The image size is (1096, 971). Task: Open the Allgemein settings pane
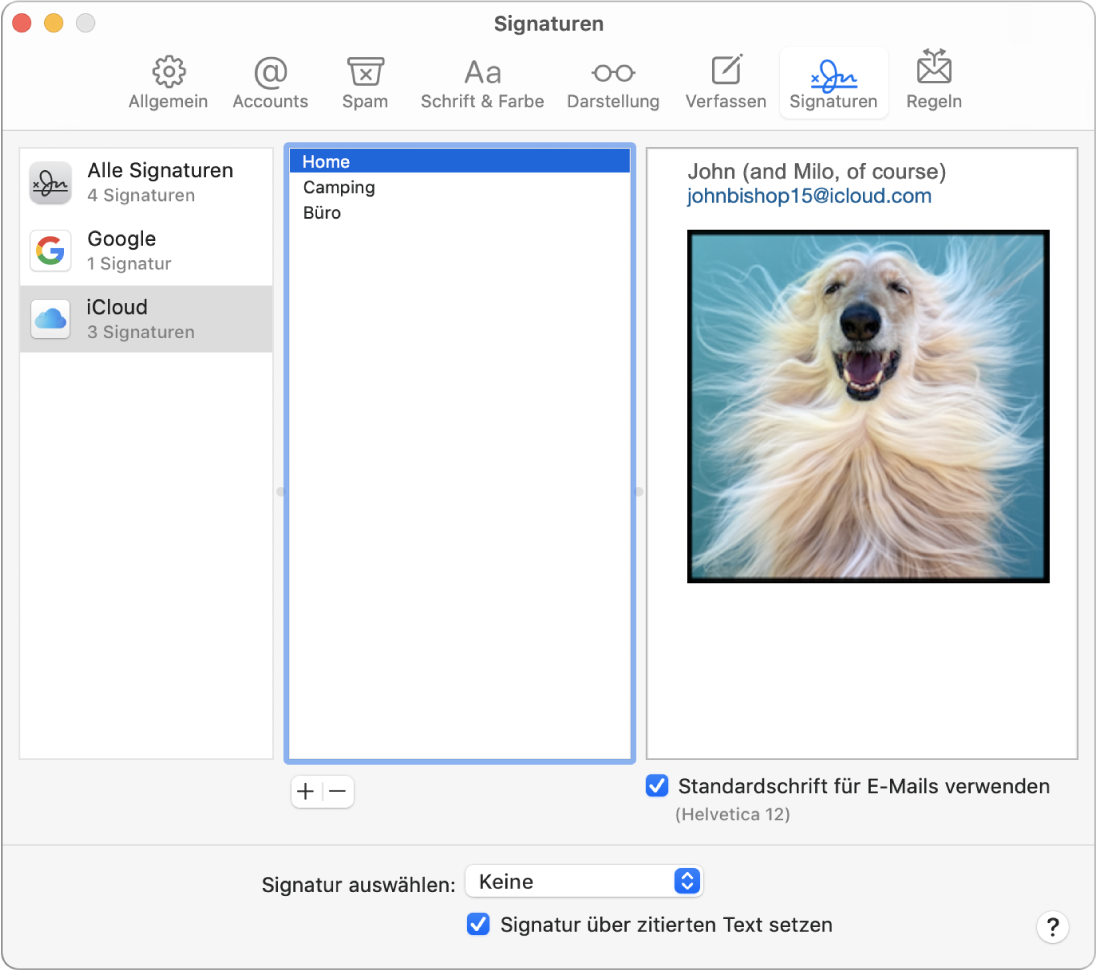coord(168,82)
